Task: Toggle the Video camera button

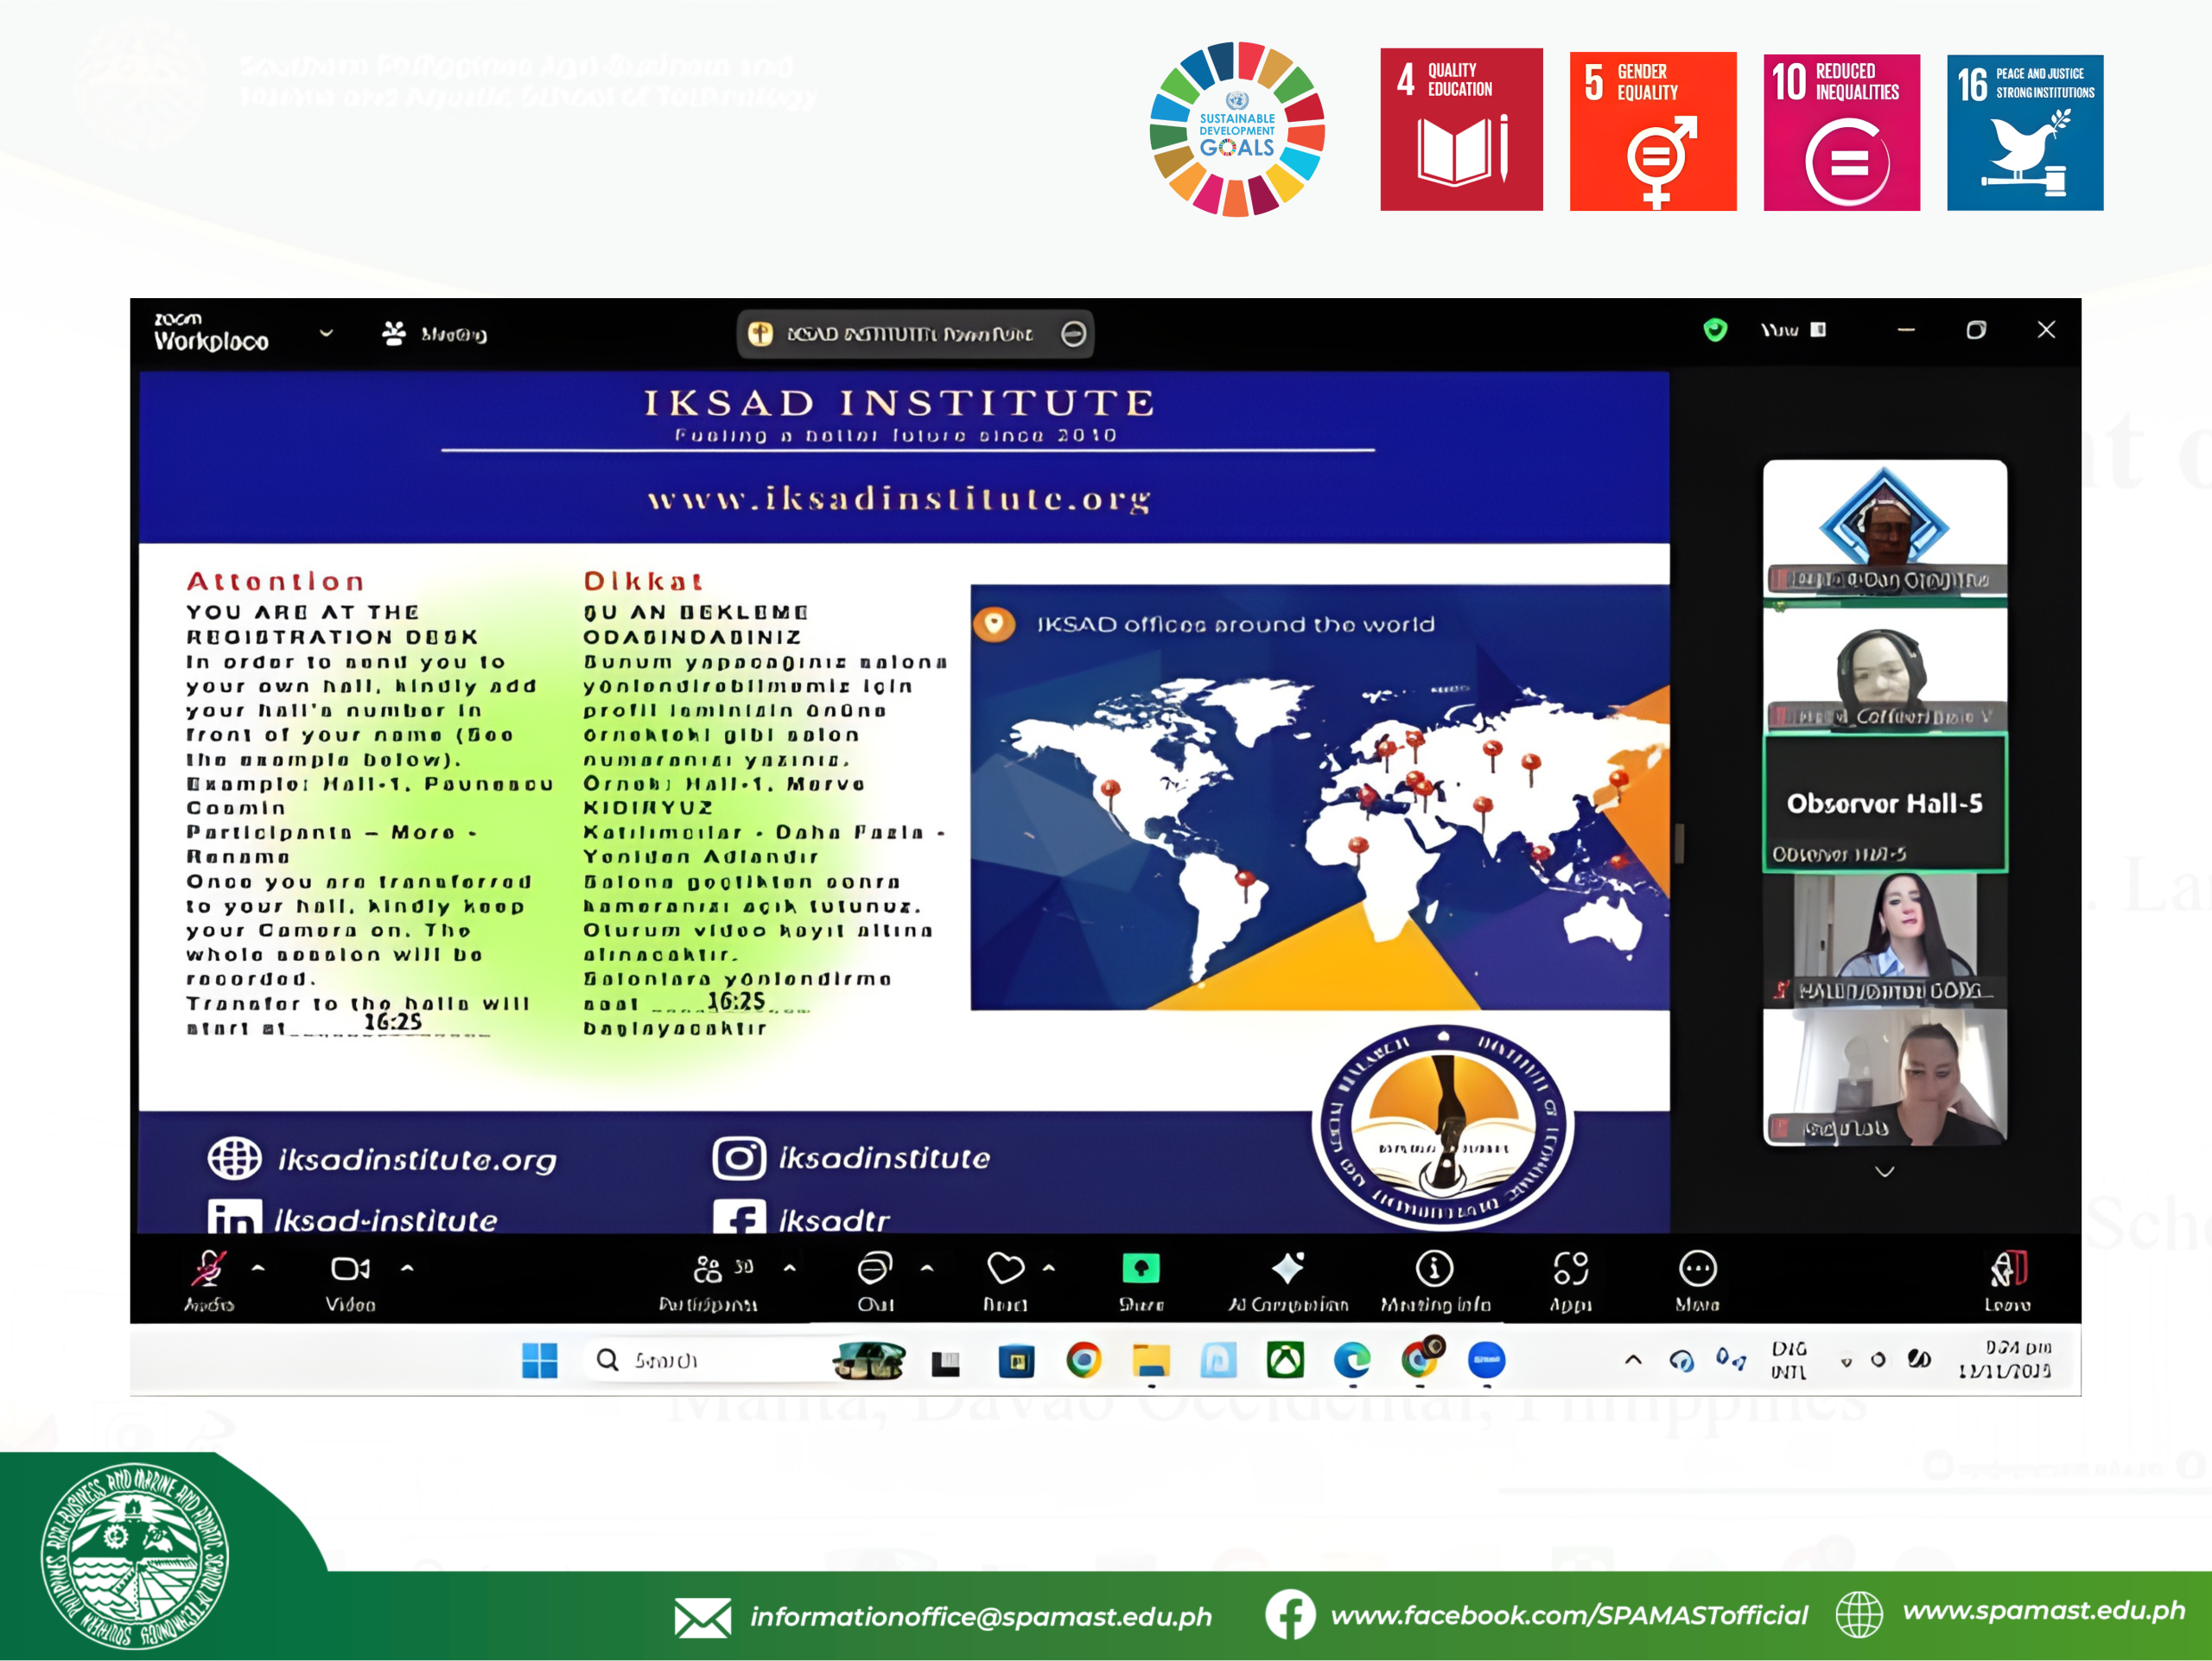Action: tap(350, 1269)
